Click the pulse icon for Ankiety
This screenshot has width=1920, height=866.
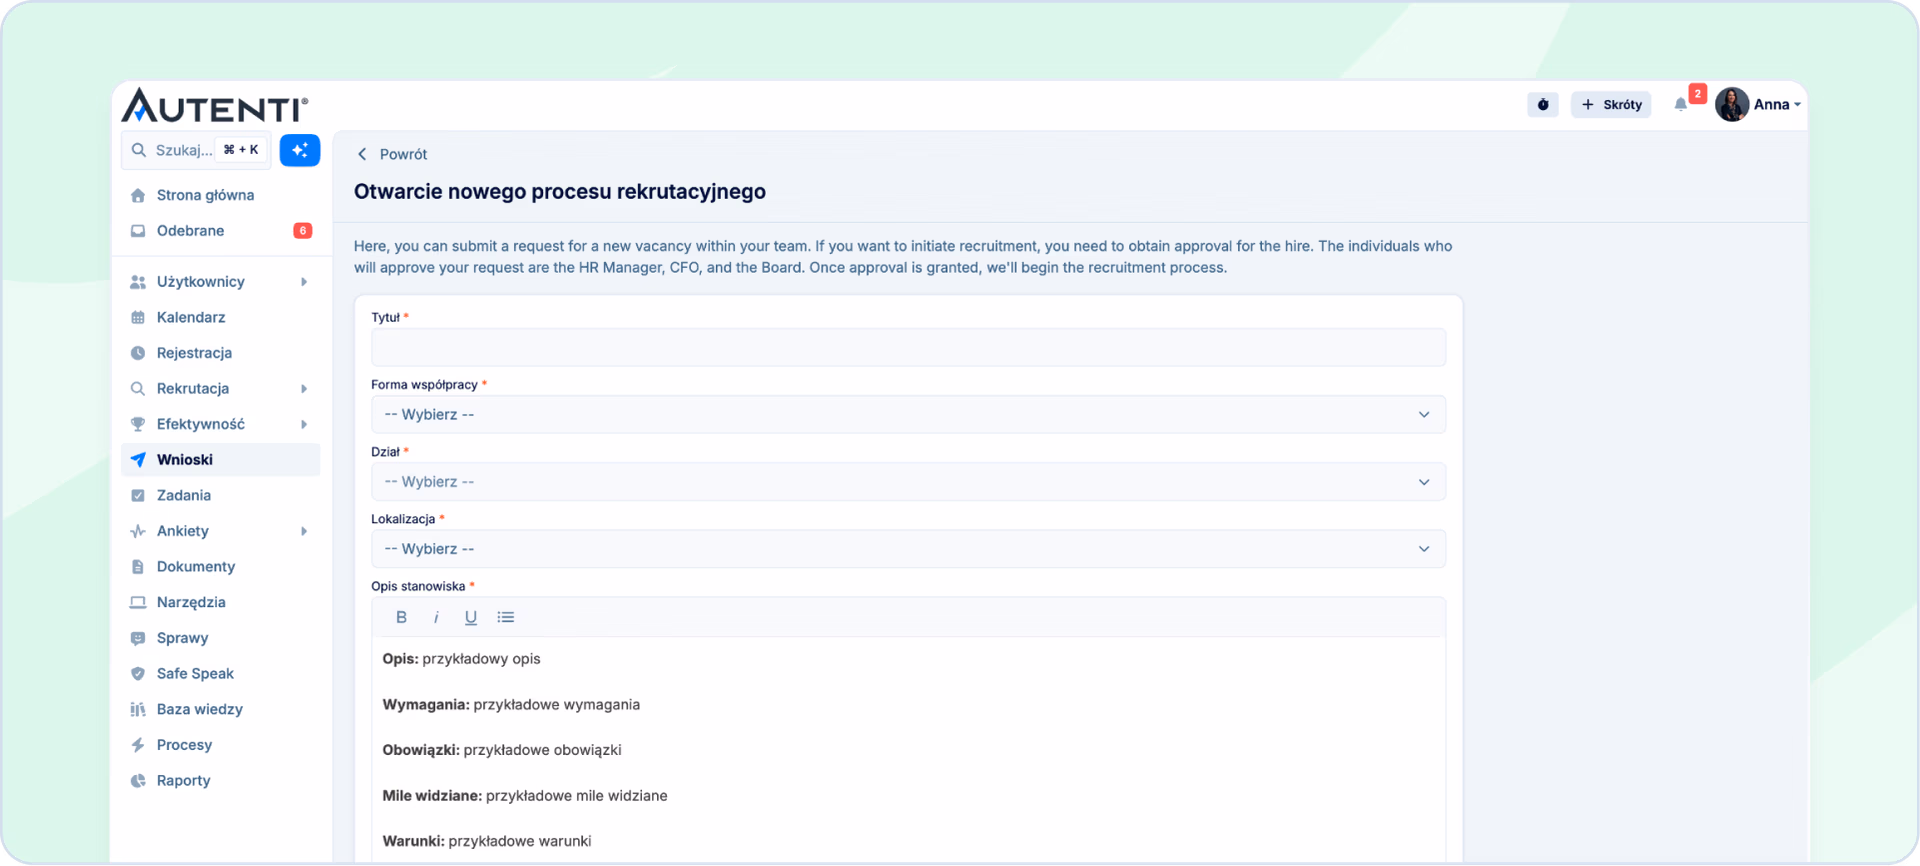[x=138, y=531]
